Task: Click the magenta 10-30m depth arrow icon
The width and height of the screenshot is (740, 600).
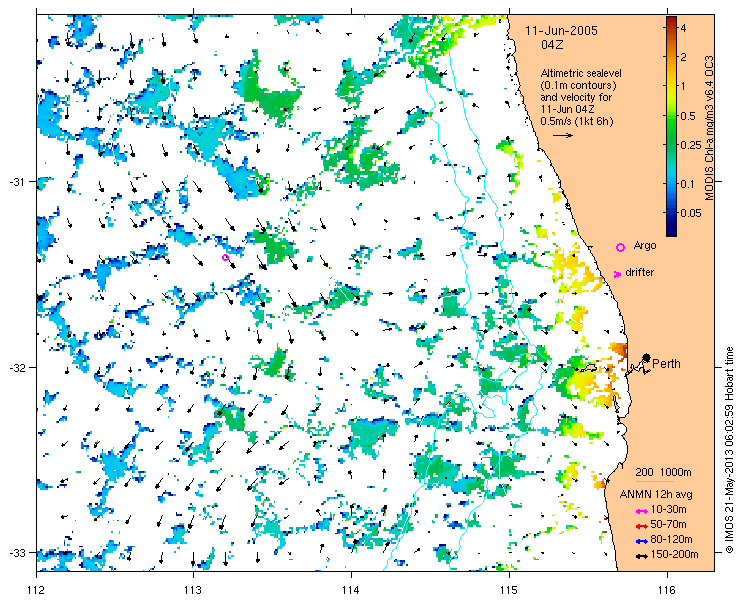Action: coord(641,511)
